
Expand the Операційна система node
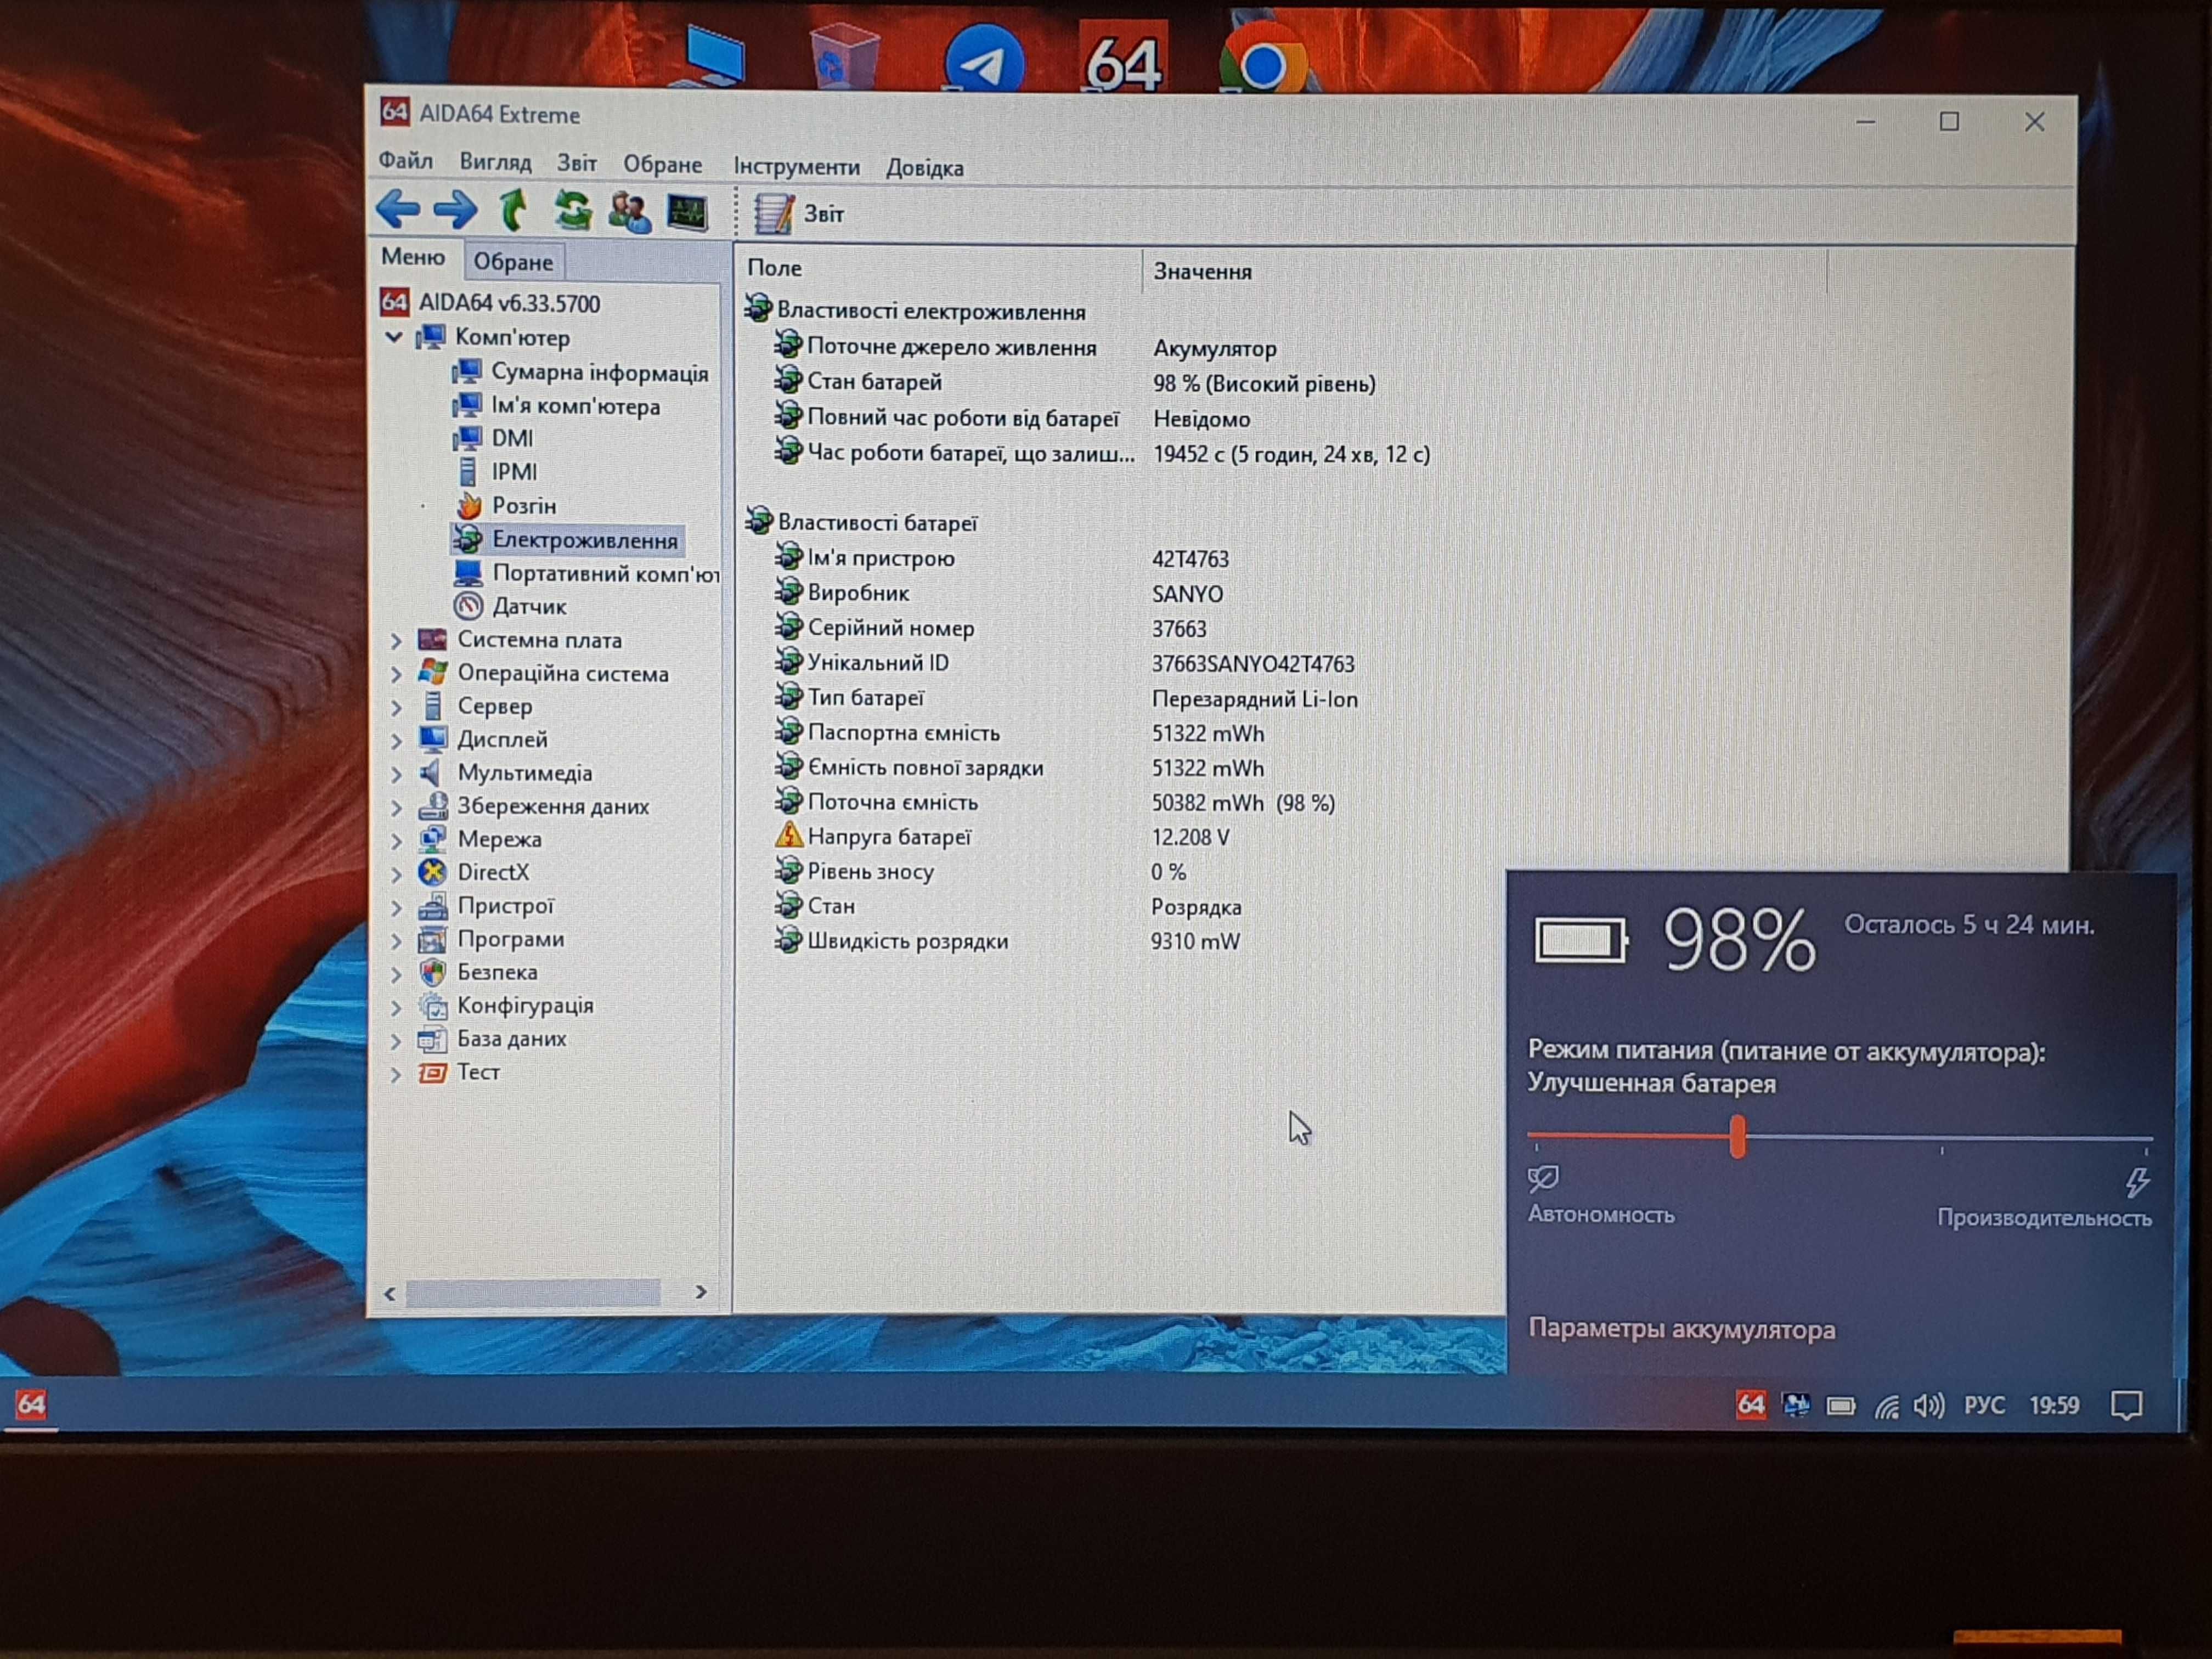point(395,674)
